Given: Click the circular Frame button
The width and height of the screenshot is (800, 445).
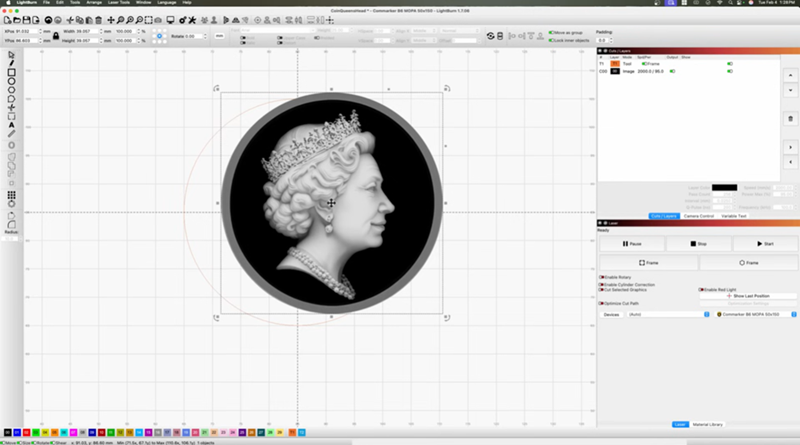Looking at the screenshot, I should coord(748,263).
